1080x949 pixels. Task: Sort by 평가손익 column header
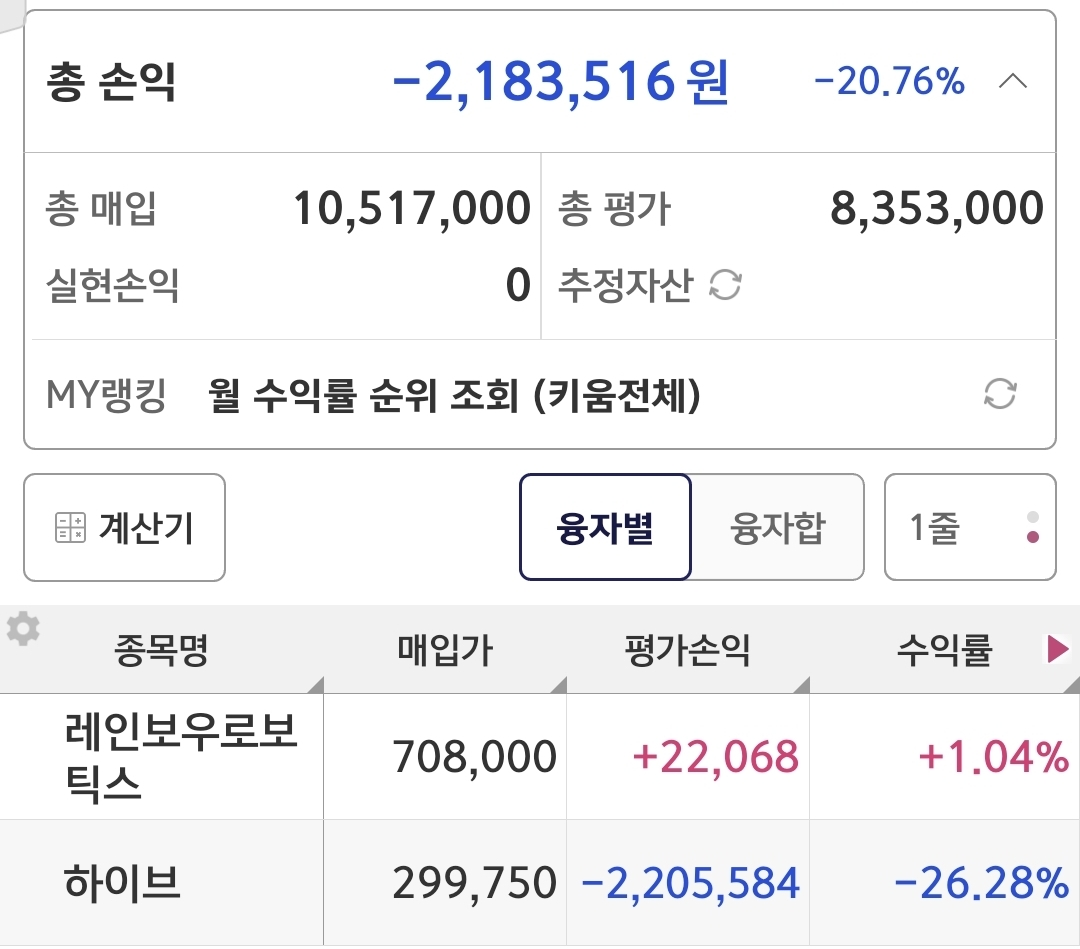687,649
